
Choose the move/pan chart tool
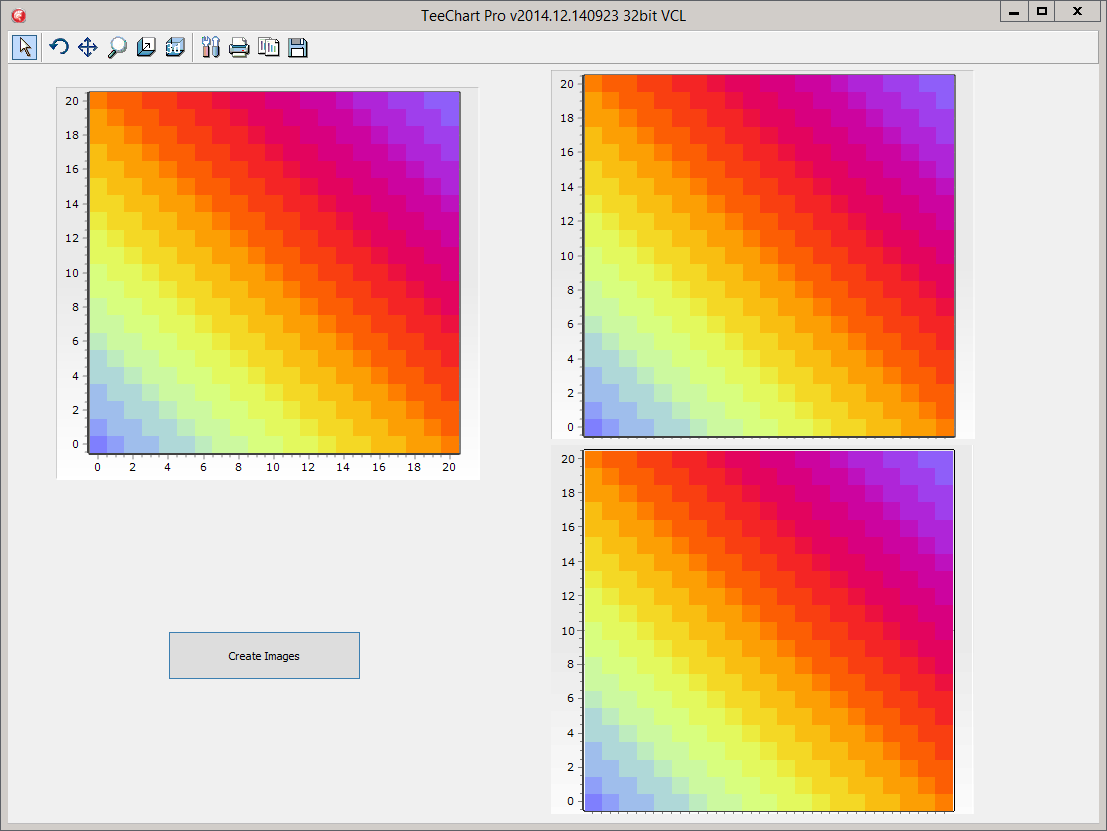[x=88, y=47]
